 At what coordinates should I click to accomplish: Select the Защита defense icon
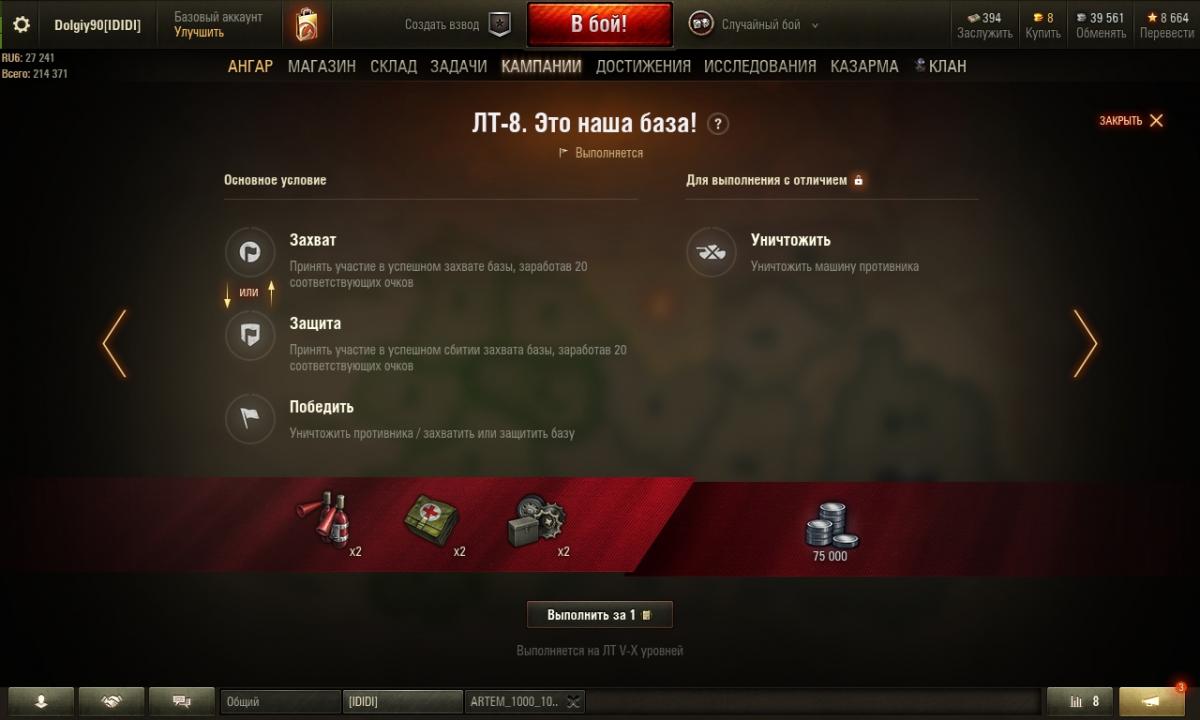tap(250, 336)
